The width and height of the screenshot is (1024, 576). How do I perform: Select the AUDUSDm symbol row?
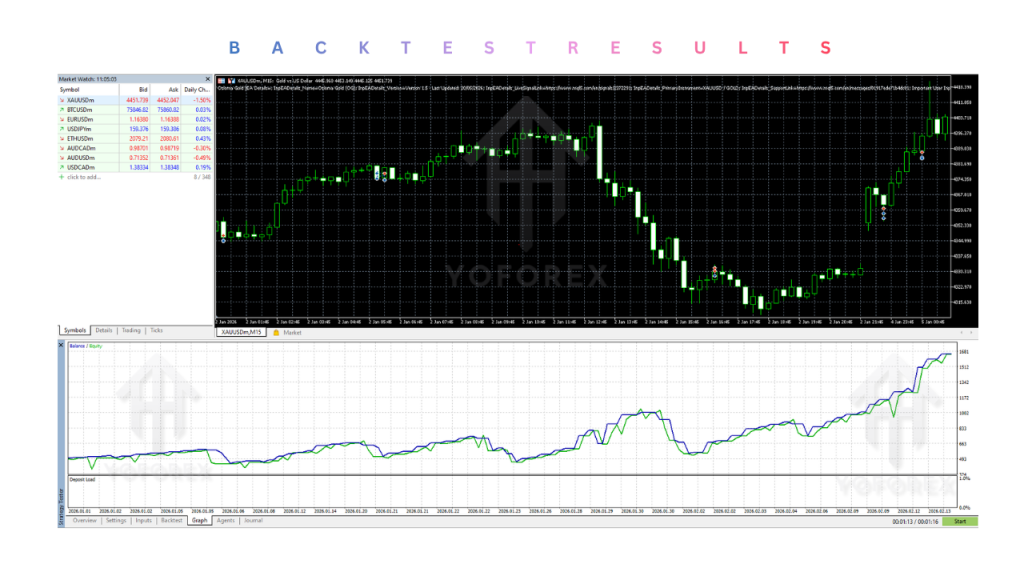[135, 158]
